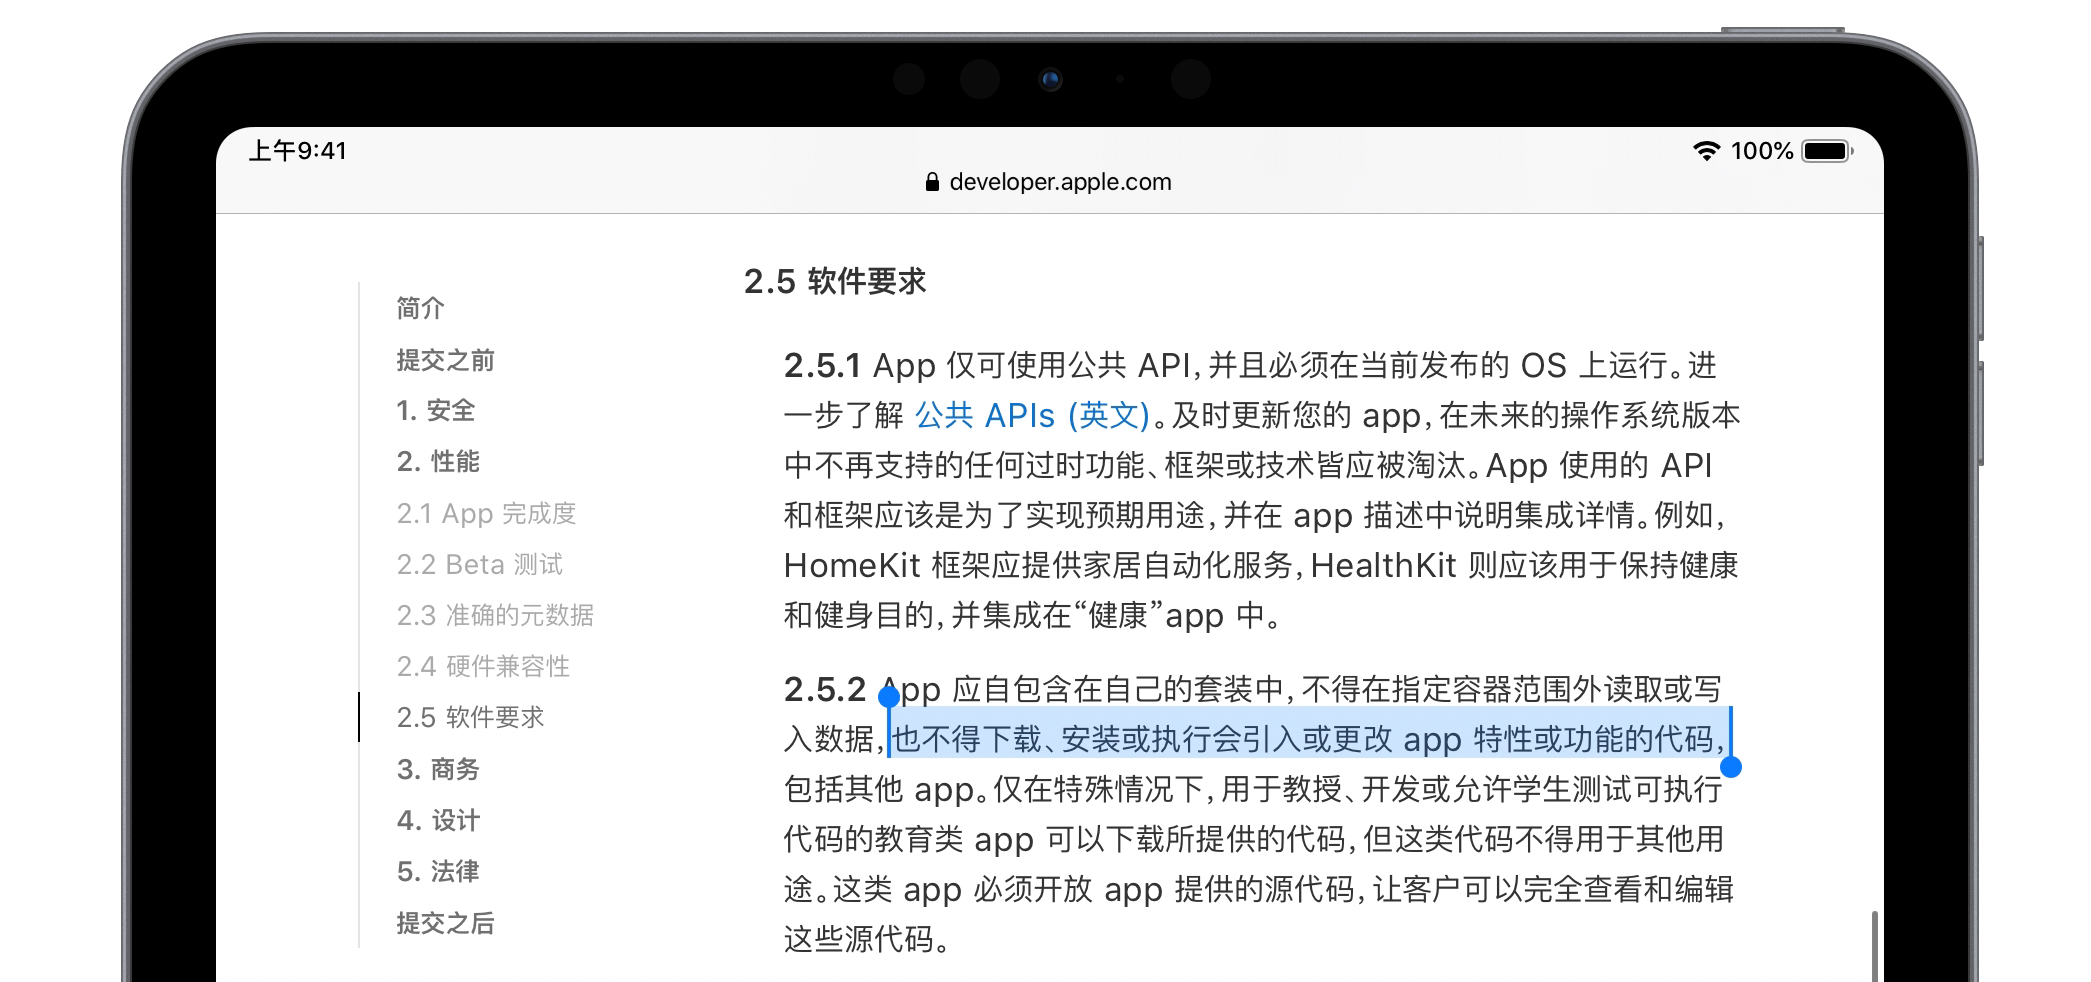The width and height of the screenshot is (2091, 982).
Task: Navigate to 2.3 准确的元数据
Action: [495, 616]
